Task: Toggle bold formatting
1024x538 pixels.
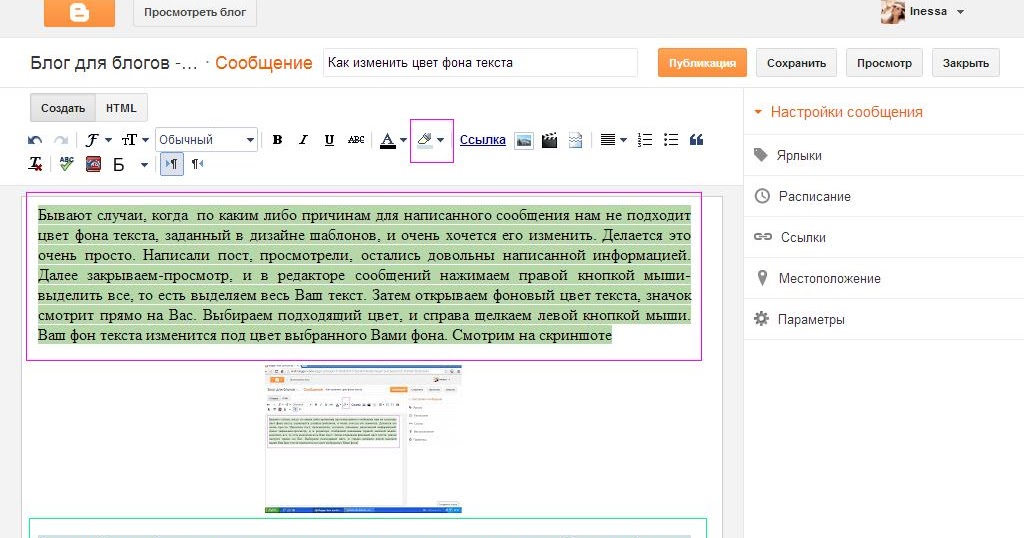Action: 278,140
